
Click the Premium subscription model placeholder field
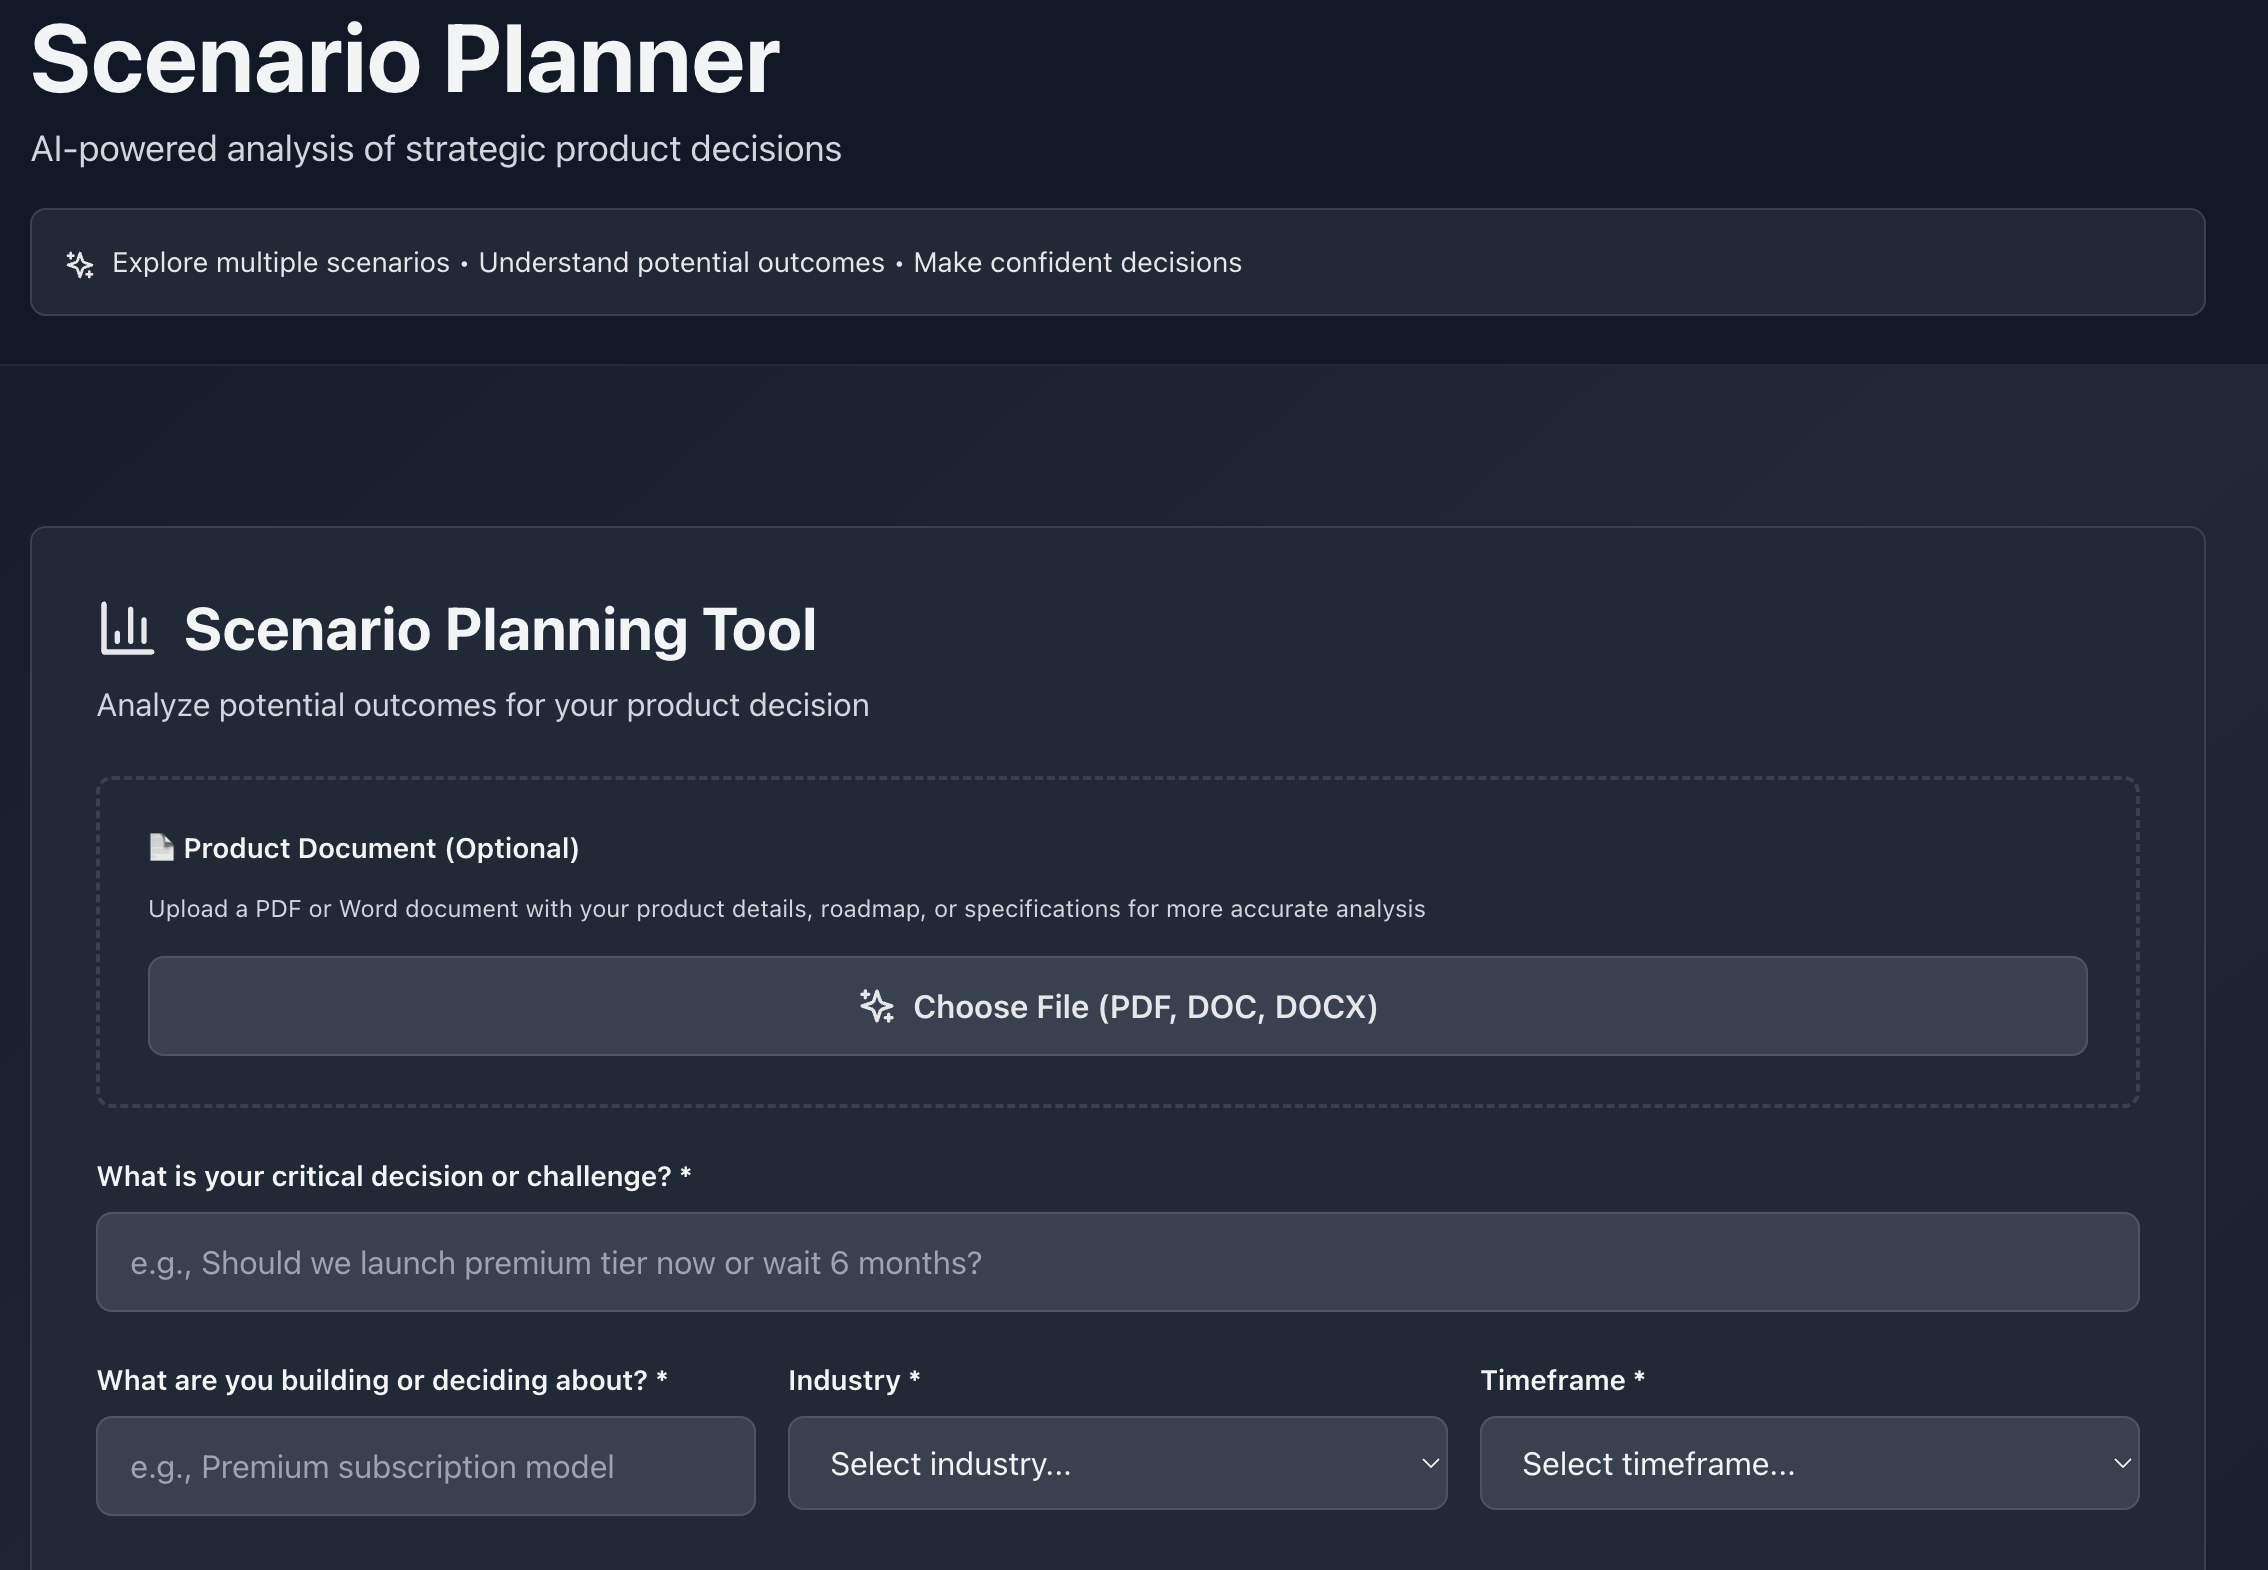point(425,1466)
